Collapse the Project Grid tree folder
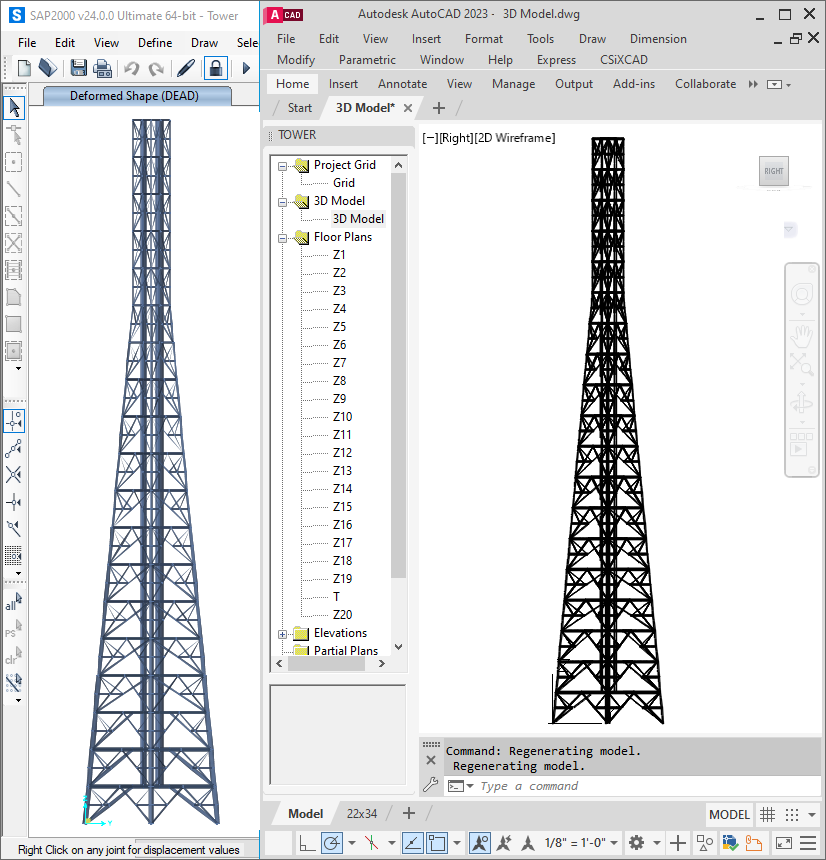Viewport: 826px width, 860px height. coord(282,166)
